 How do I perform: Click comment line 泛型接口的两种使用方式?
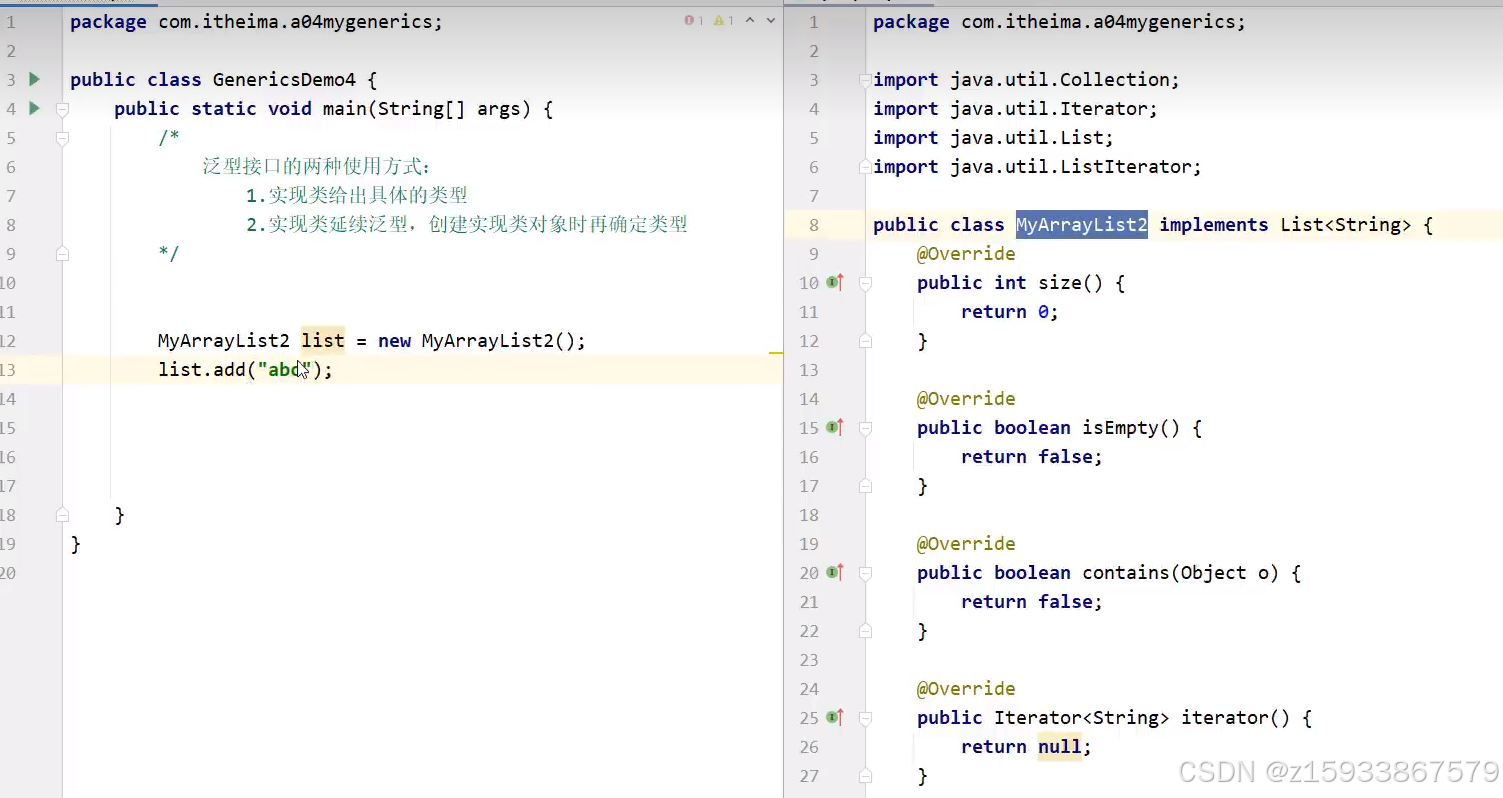tap(316, 167)
